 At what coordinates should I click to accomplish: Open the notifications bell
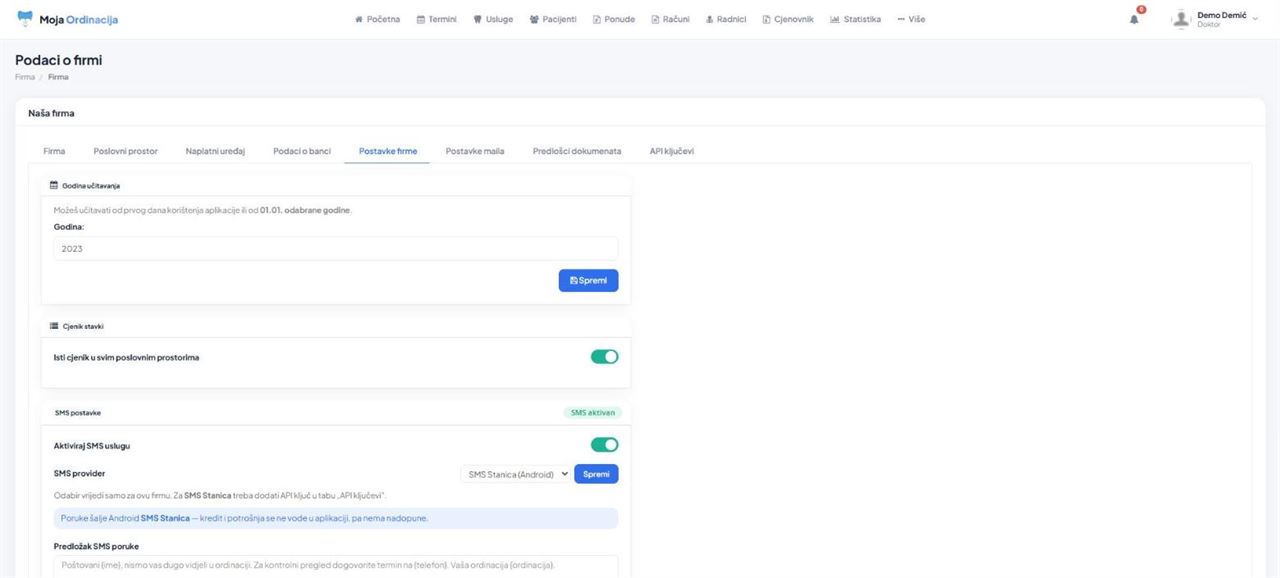click(1135, 19)
